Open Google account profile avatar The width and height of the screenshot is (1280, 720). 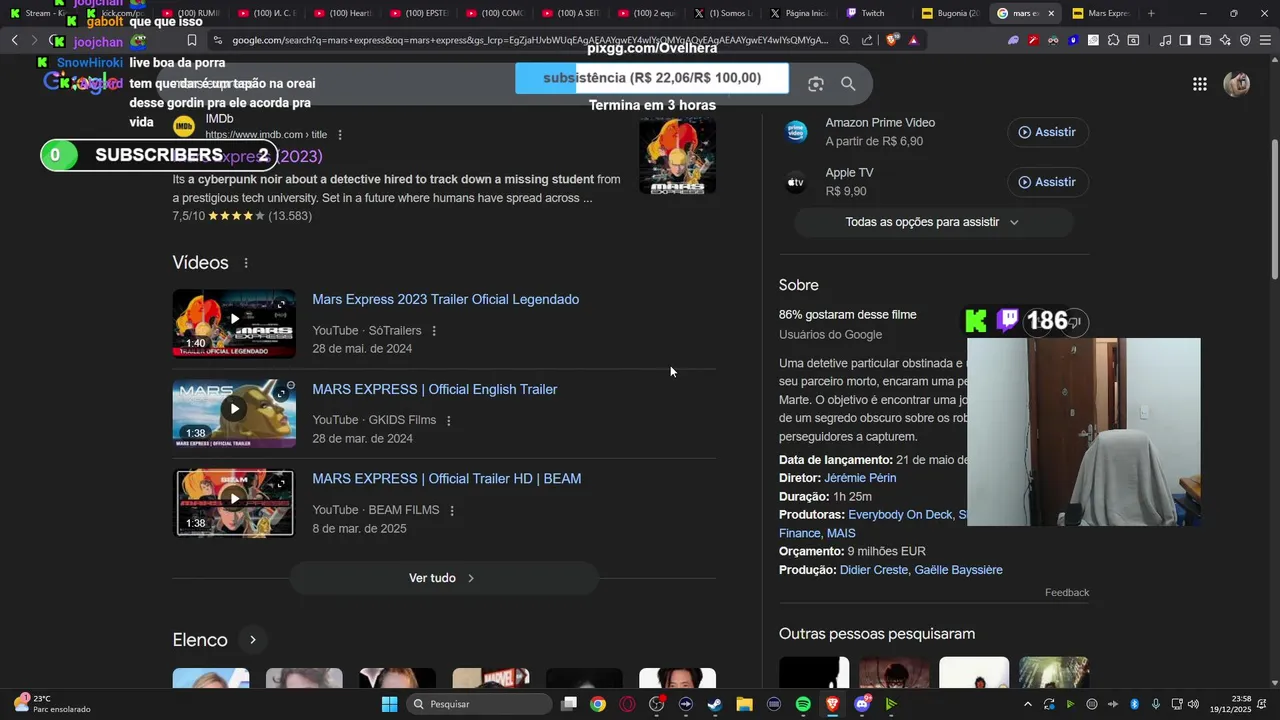tap(1237, 84)
